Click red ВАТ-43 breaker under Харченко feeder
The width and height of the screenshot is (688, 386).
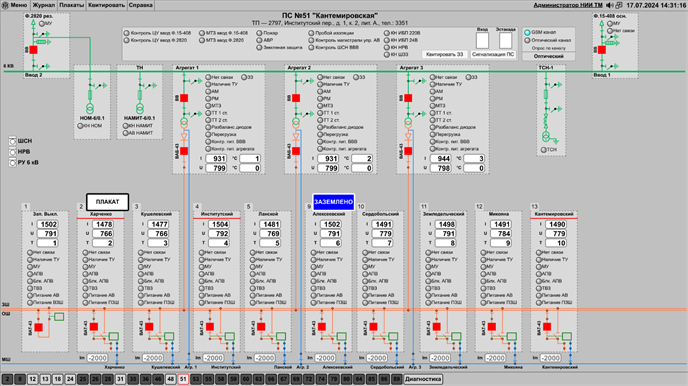94,327
